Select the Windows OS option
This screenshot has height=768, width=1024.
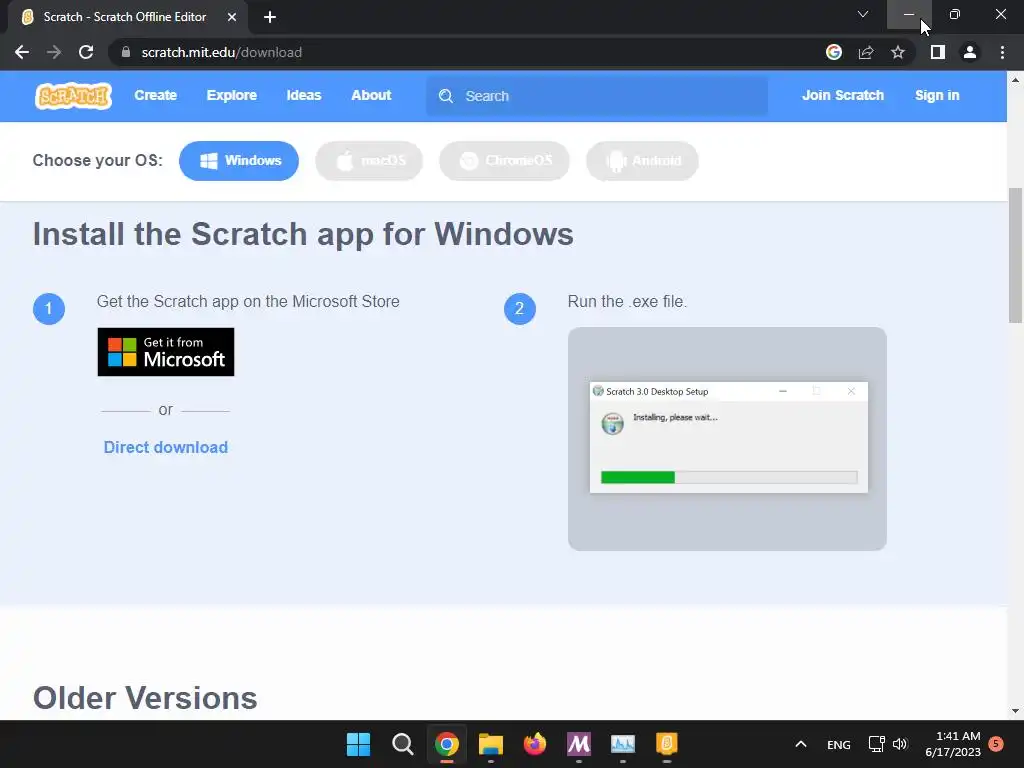239,161
